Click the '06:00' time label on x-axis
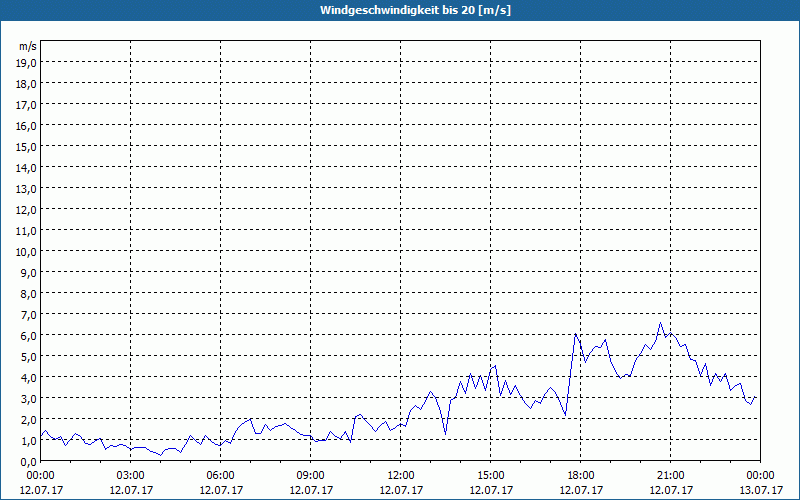The width and height of the screenshot is (800, 500). (x=220, y=476)
